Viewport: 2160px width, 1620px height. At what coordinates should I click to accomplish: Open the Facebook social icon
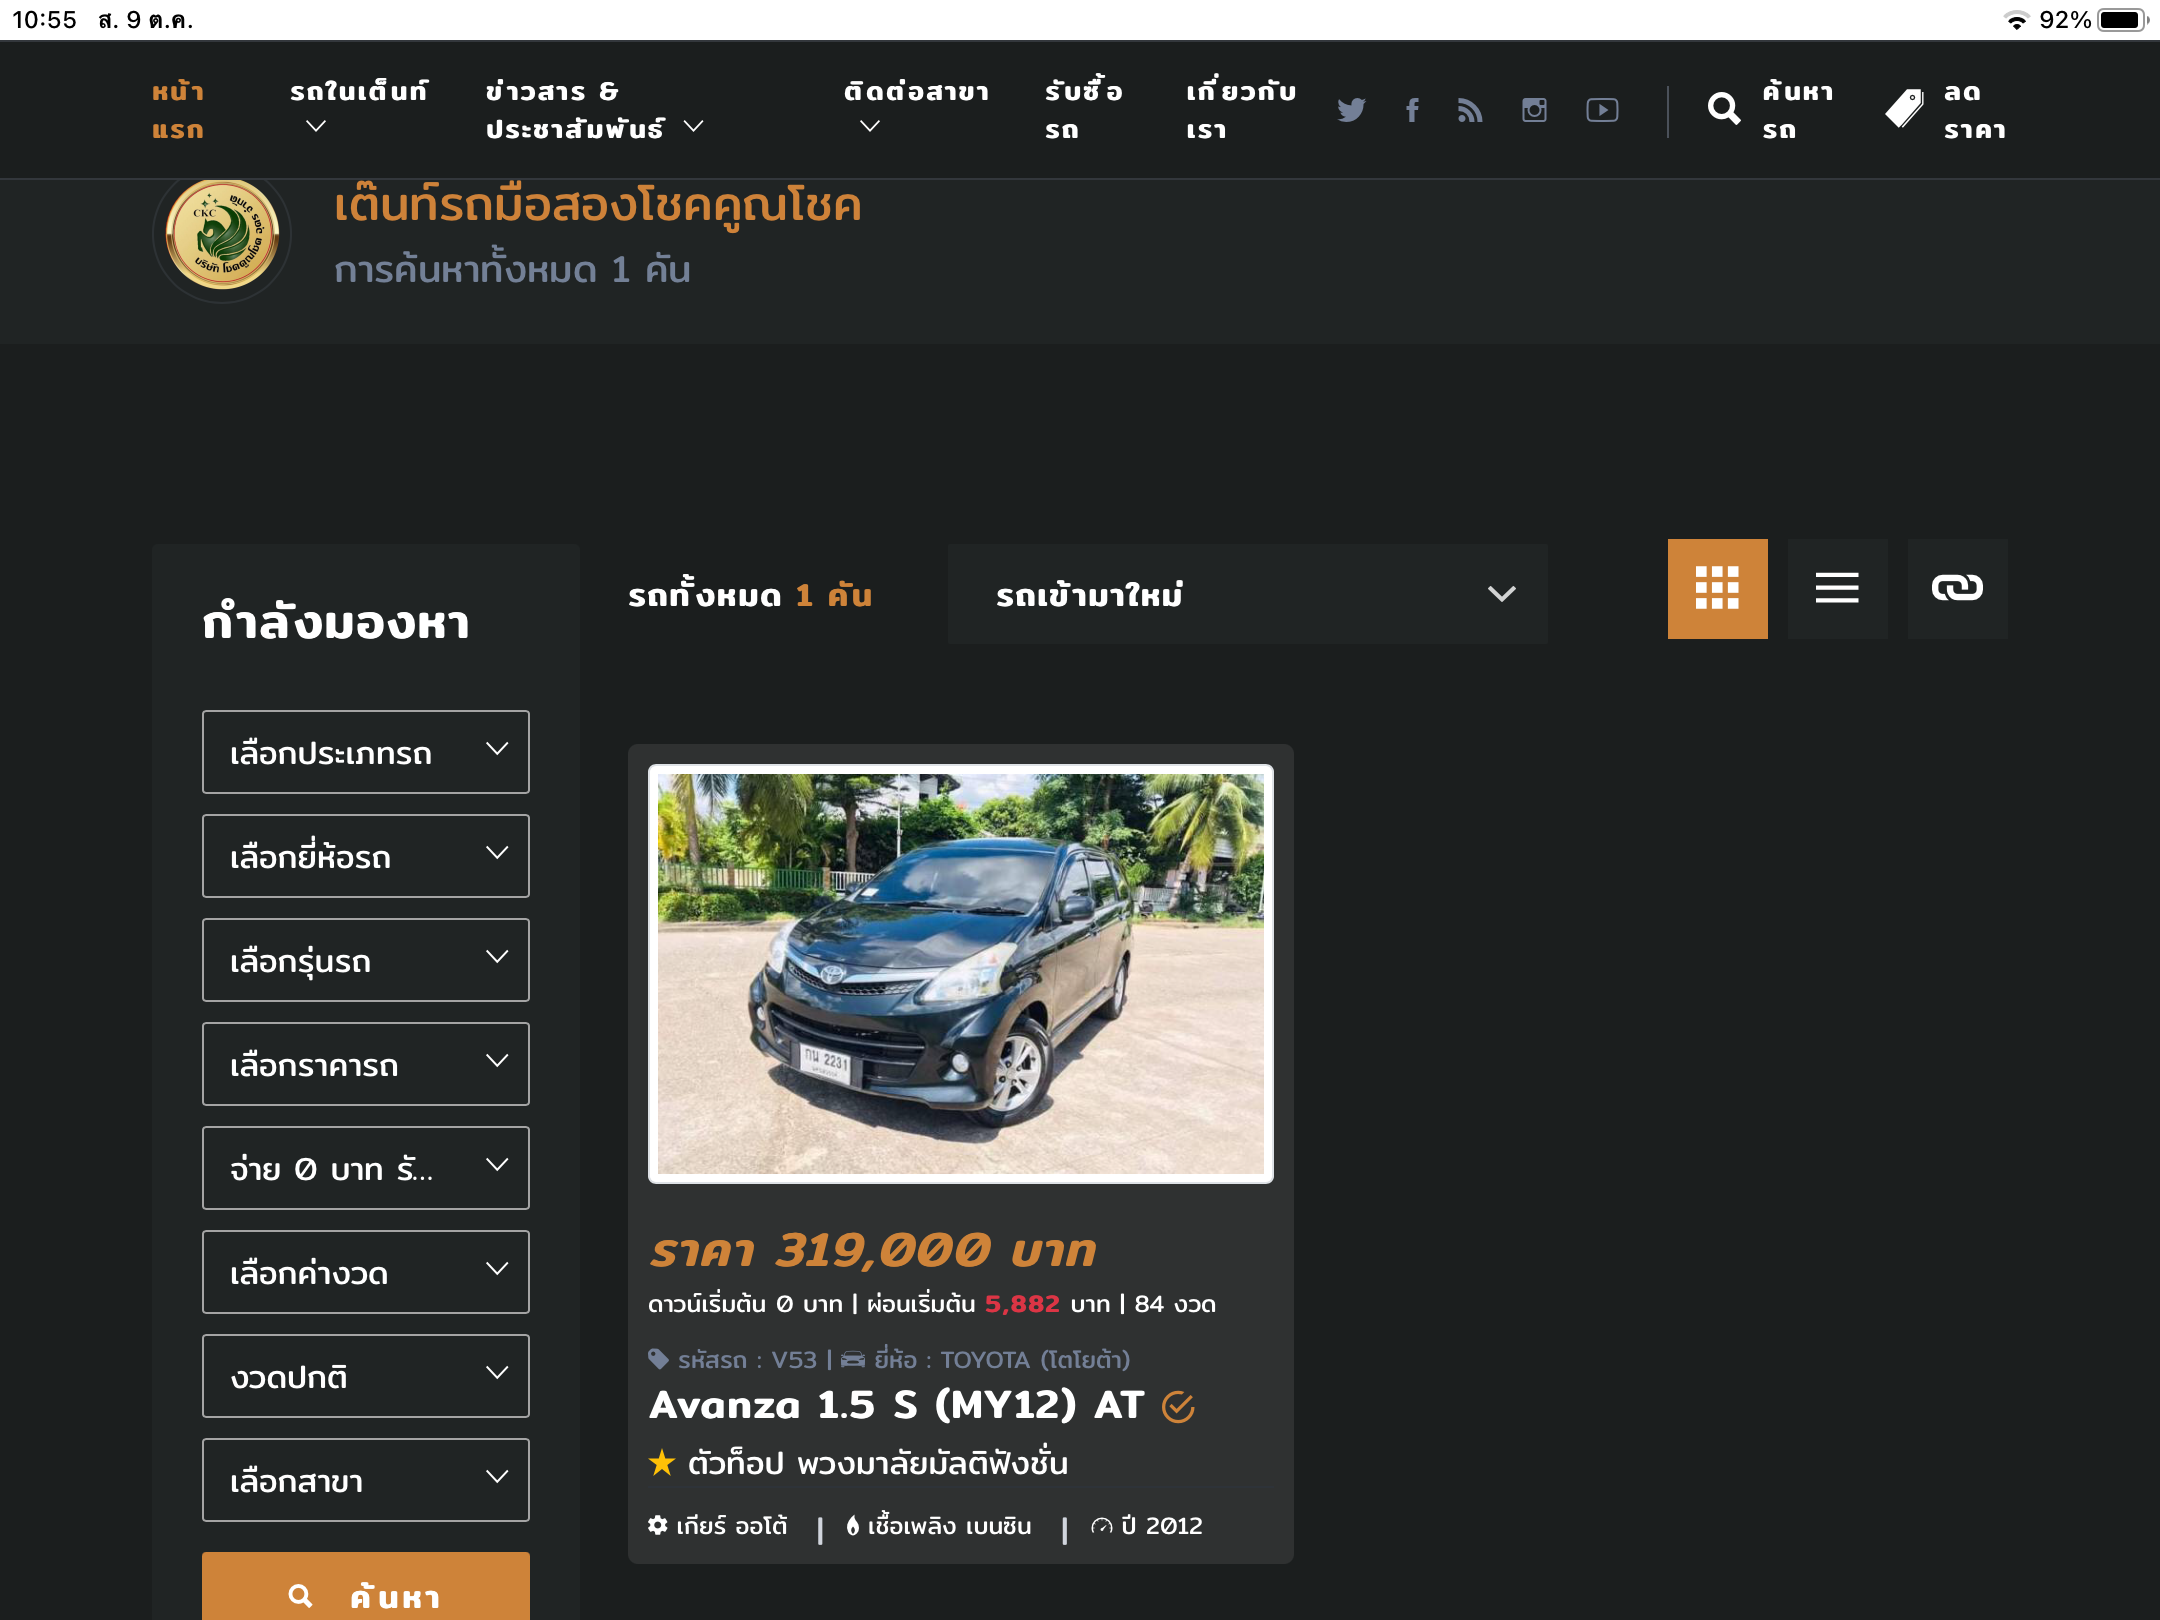1412,110
